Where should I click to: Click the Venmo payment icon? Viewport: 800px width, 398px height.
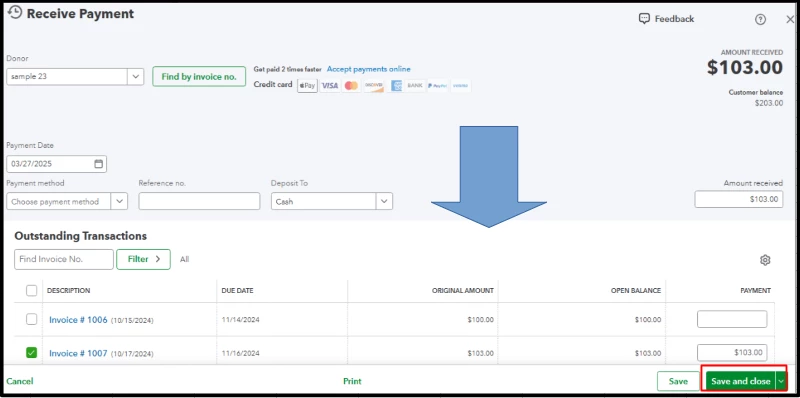tap(460, 86)
